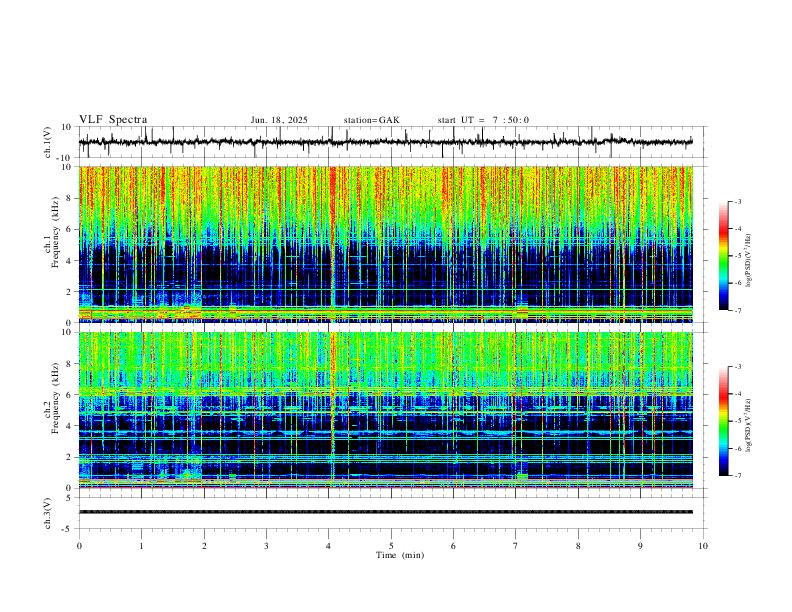Click the 'start UT = 7 :50: 0' text
This screenshot has width=792, height=612.
tap(483, 120)
